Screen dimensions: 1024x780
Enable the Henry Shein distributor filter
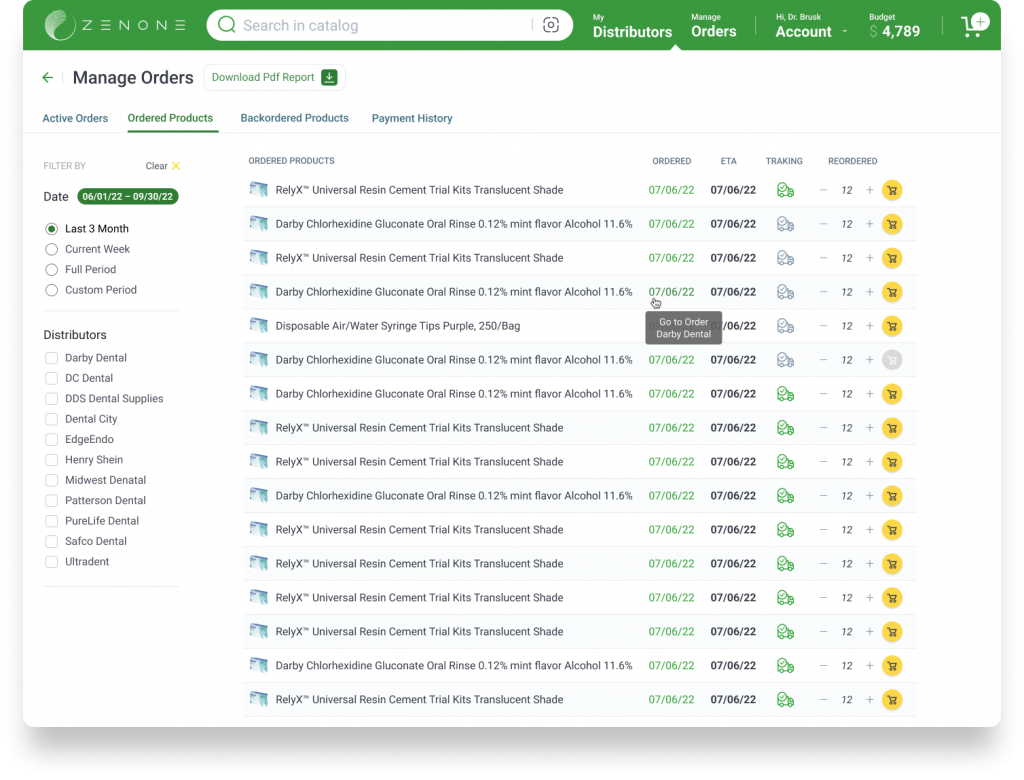coord(51,460)
